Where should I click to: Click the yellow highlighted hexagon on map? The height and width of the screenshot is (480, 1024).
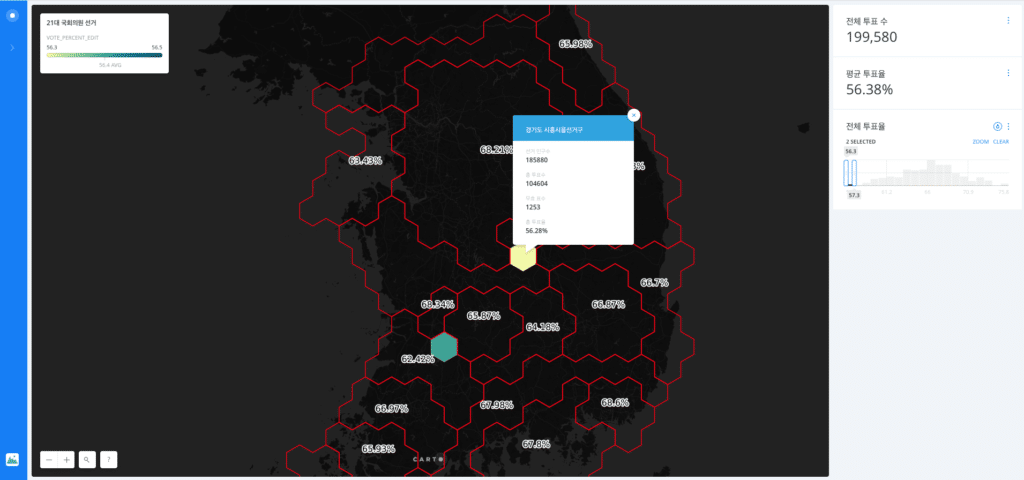(x=523, y=257)
